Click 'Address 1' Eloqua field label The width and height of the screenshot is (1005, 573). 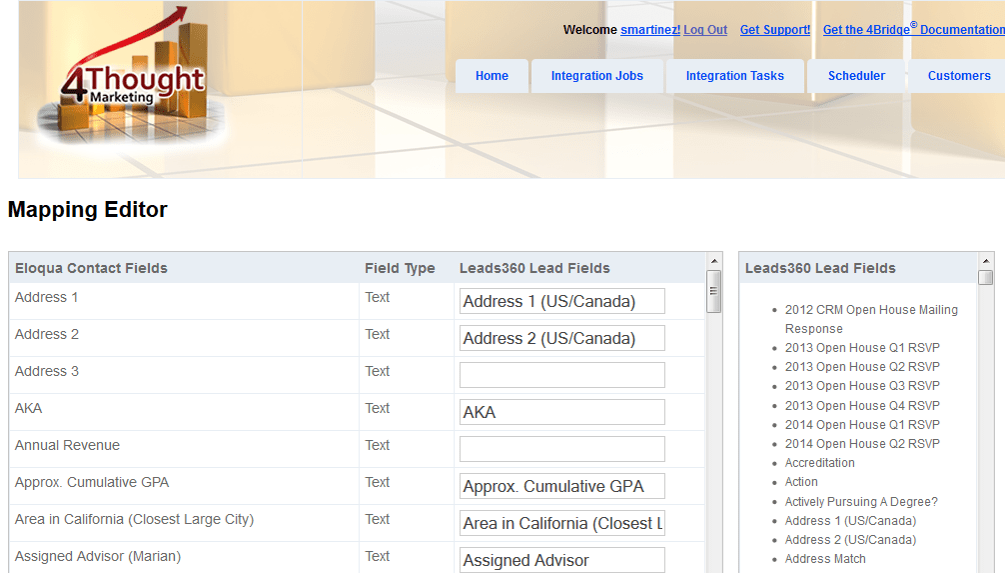coord(46,297)
